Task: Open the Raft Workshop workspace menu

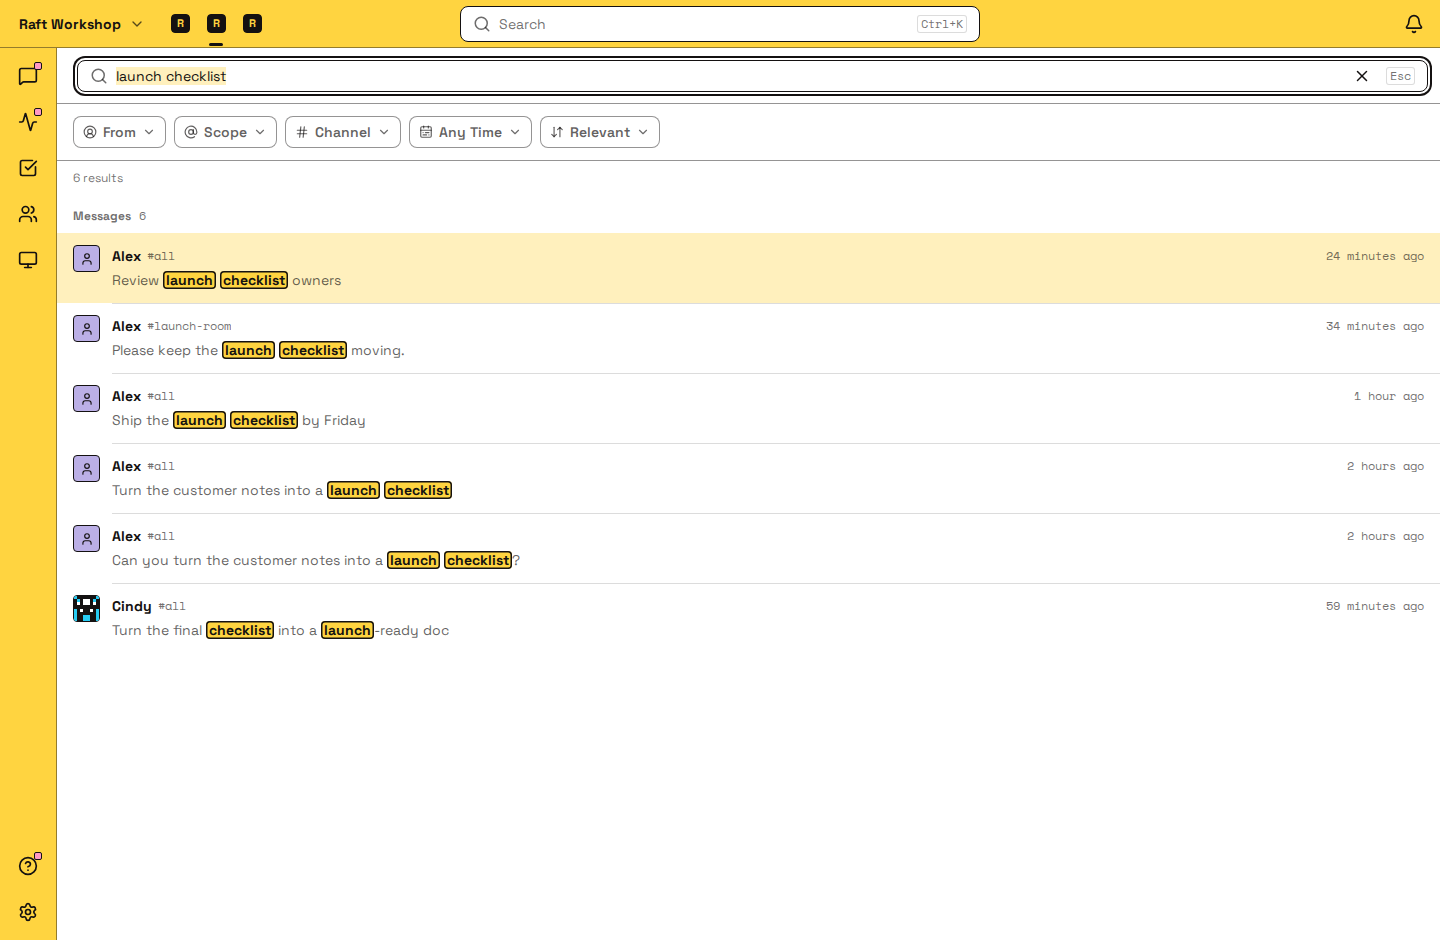Action: point(81,24)
